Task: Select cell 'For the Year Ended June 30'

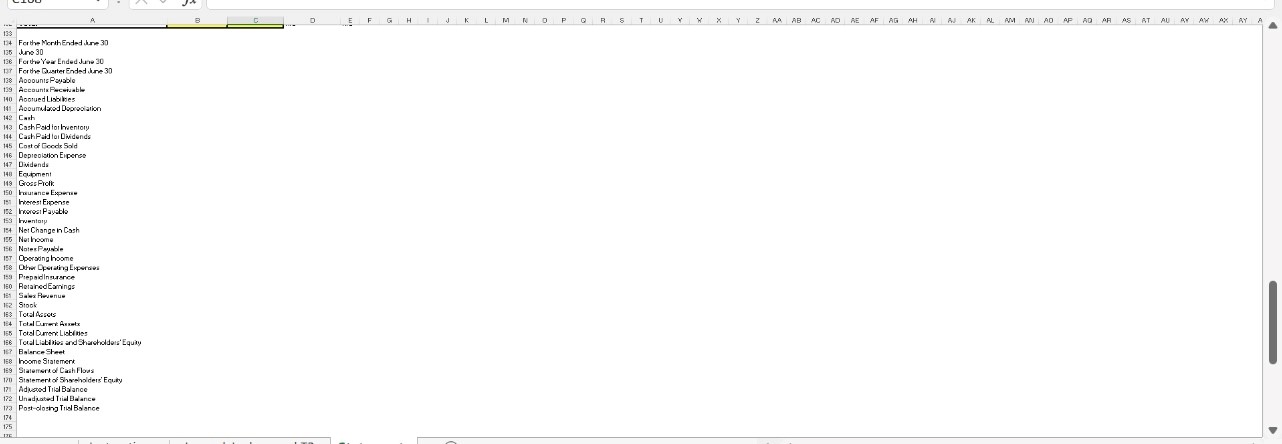Action: pos(92,62)
